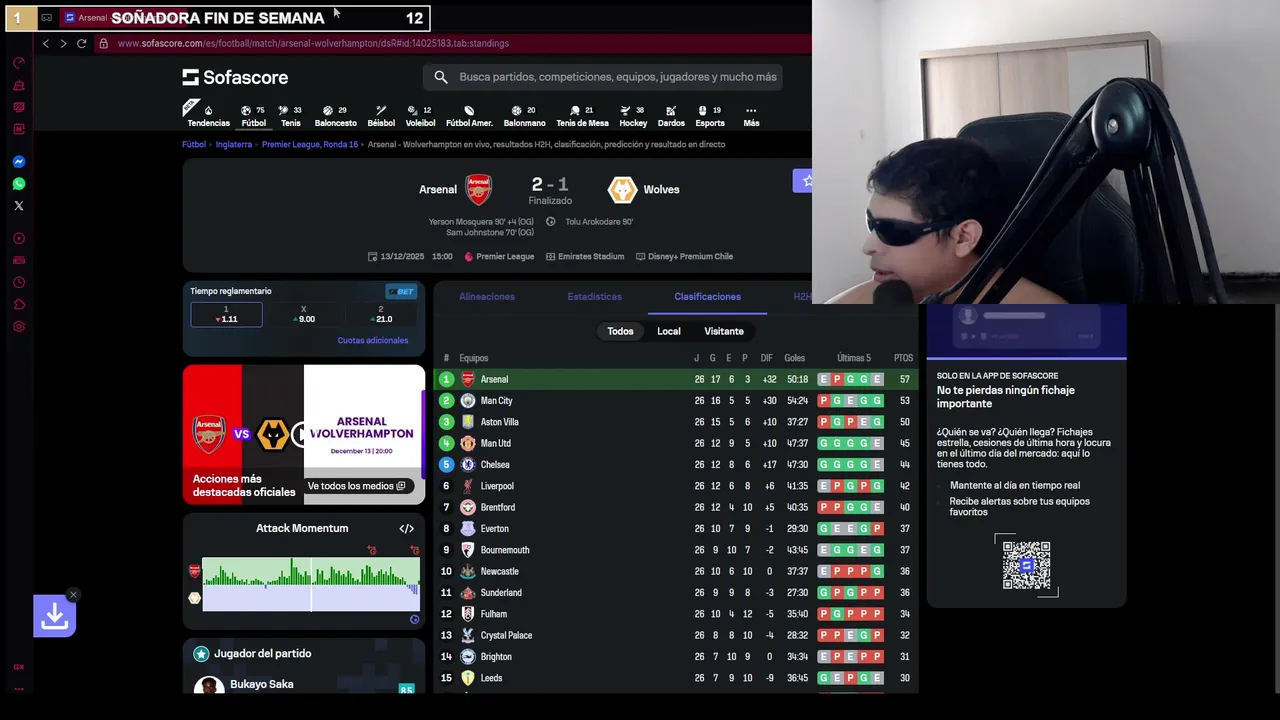Click the Aston Villa crest in standings

click(x=467, y=422)
